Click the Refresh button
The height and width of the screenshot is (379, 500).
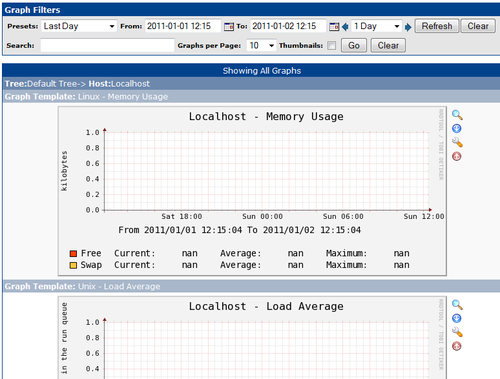click(437, 26)
